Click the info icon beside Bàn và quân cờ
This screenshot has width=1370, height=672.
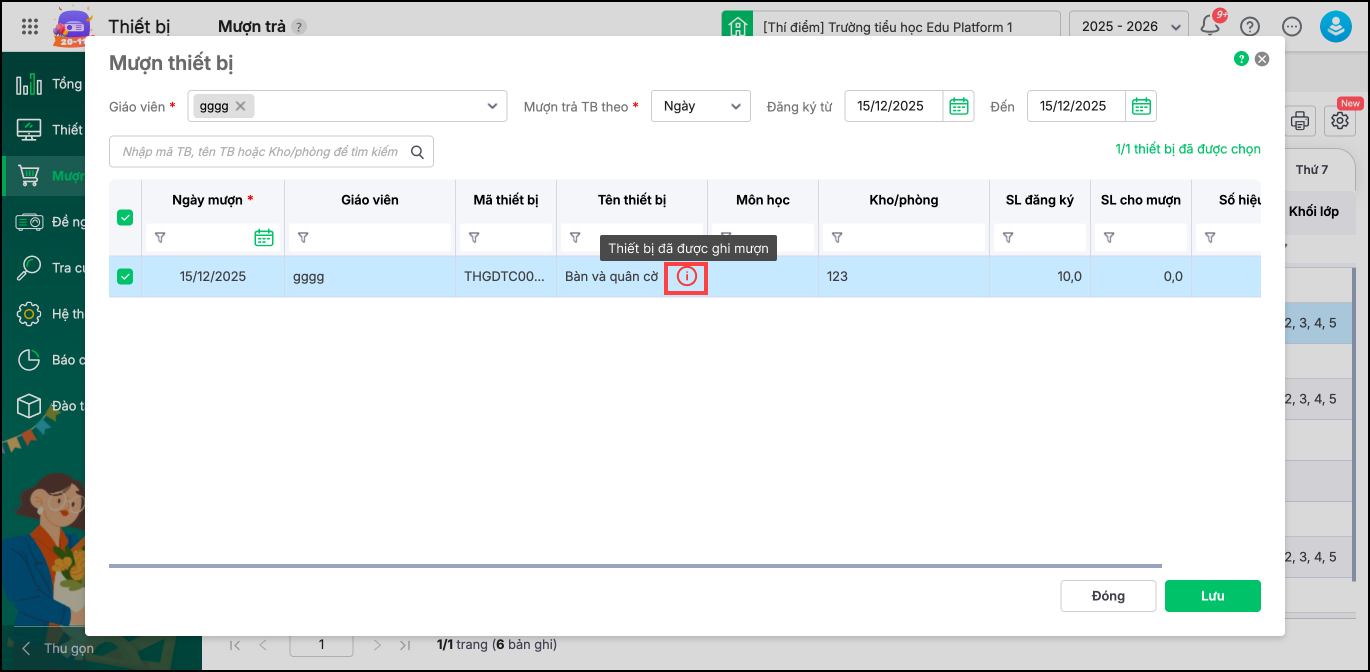(x=687, y=277)
